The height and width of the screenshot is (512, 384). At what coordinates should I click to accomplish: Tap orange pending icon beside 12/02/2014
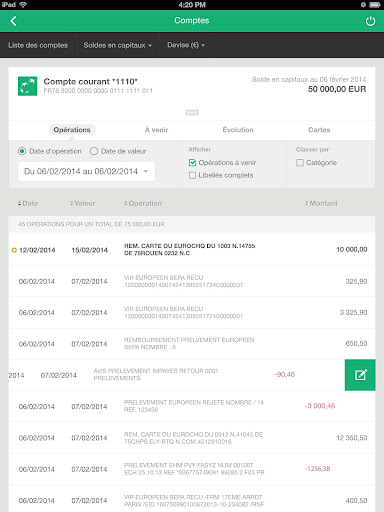coord(14,250)
